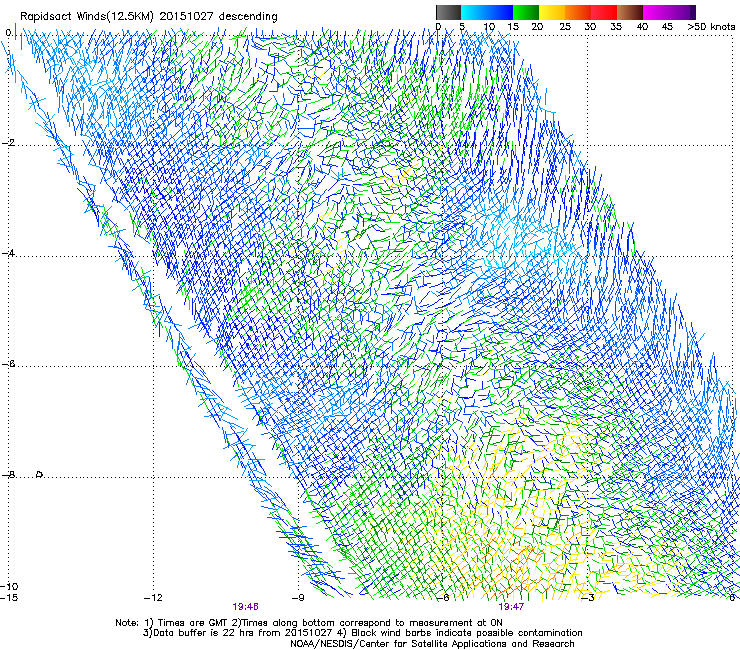Click the gray 0-5 knots color swatch
The image size is (740, 650).
[x=448, y=12]
